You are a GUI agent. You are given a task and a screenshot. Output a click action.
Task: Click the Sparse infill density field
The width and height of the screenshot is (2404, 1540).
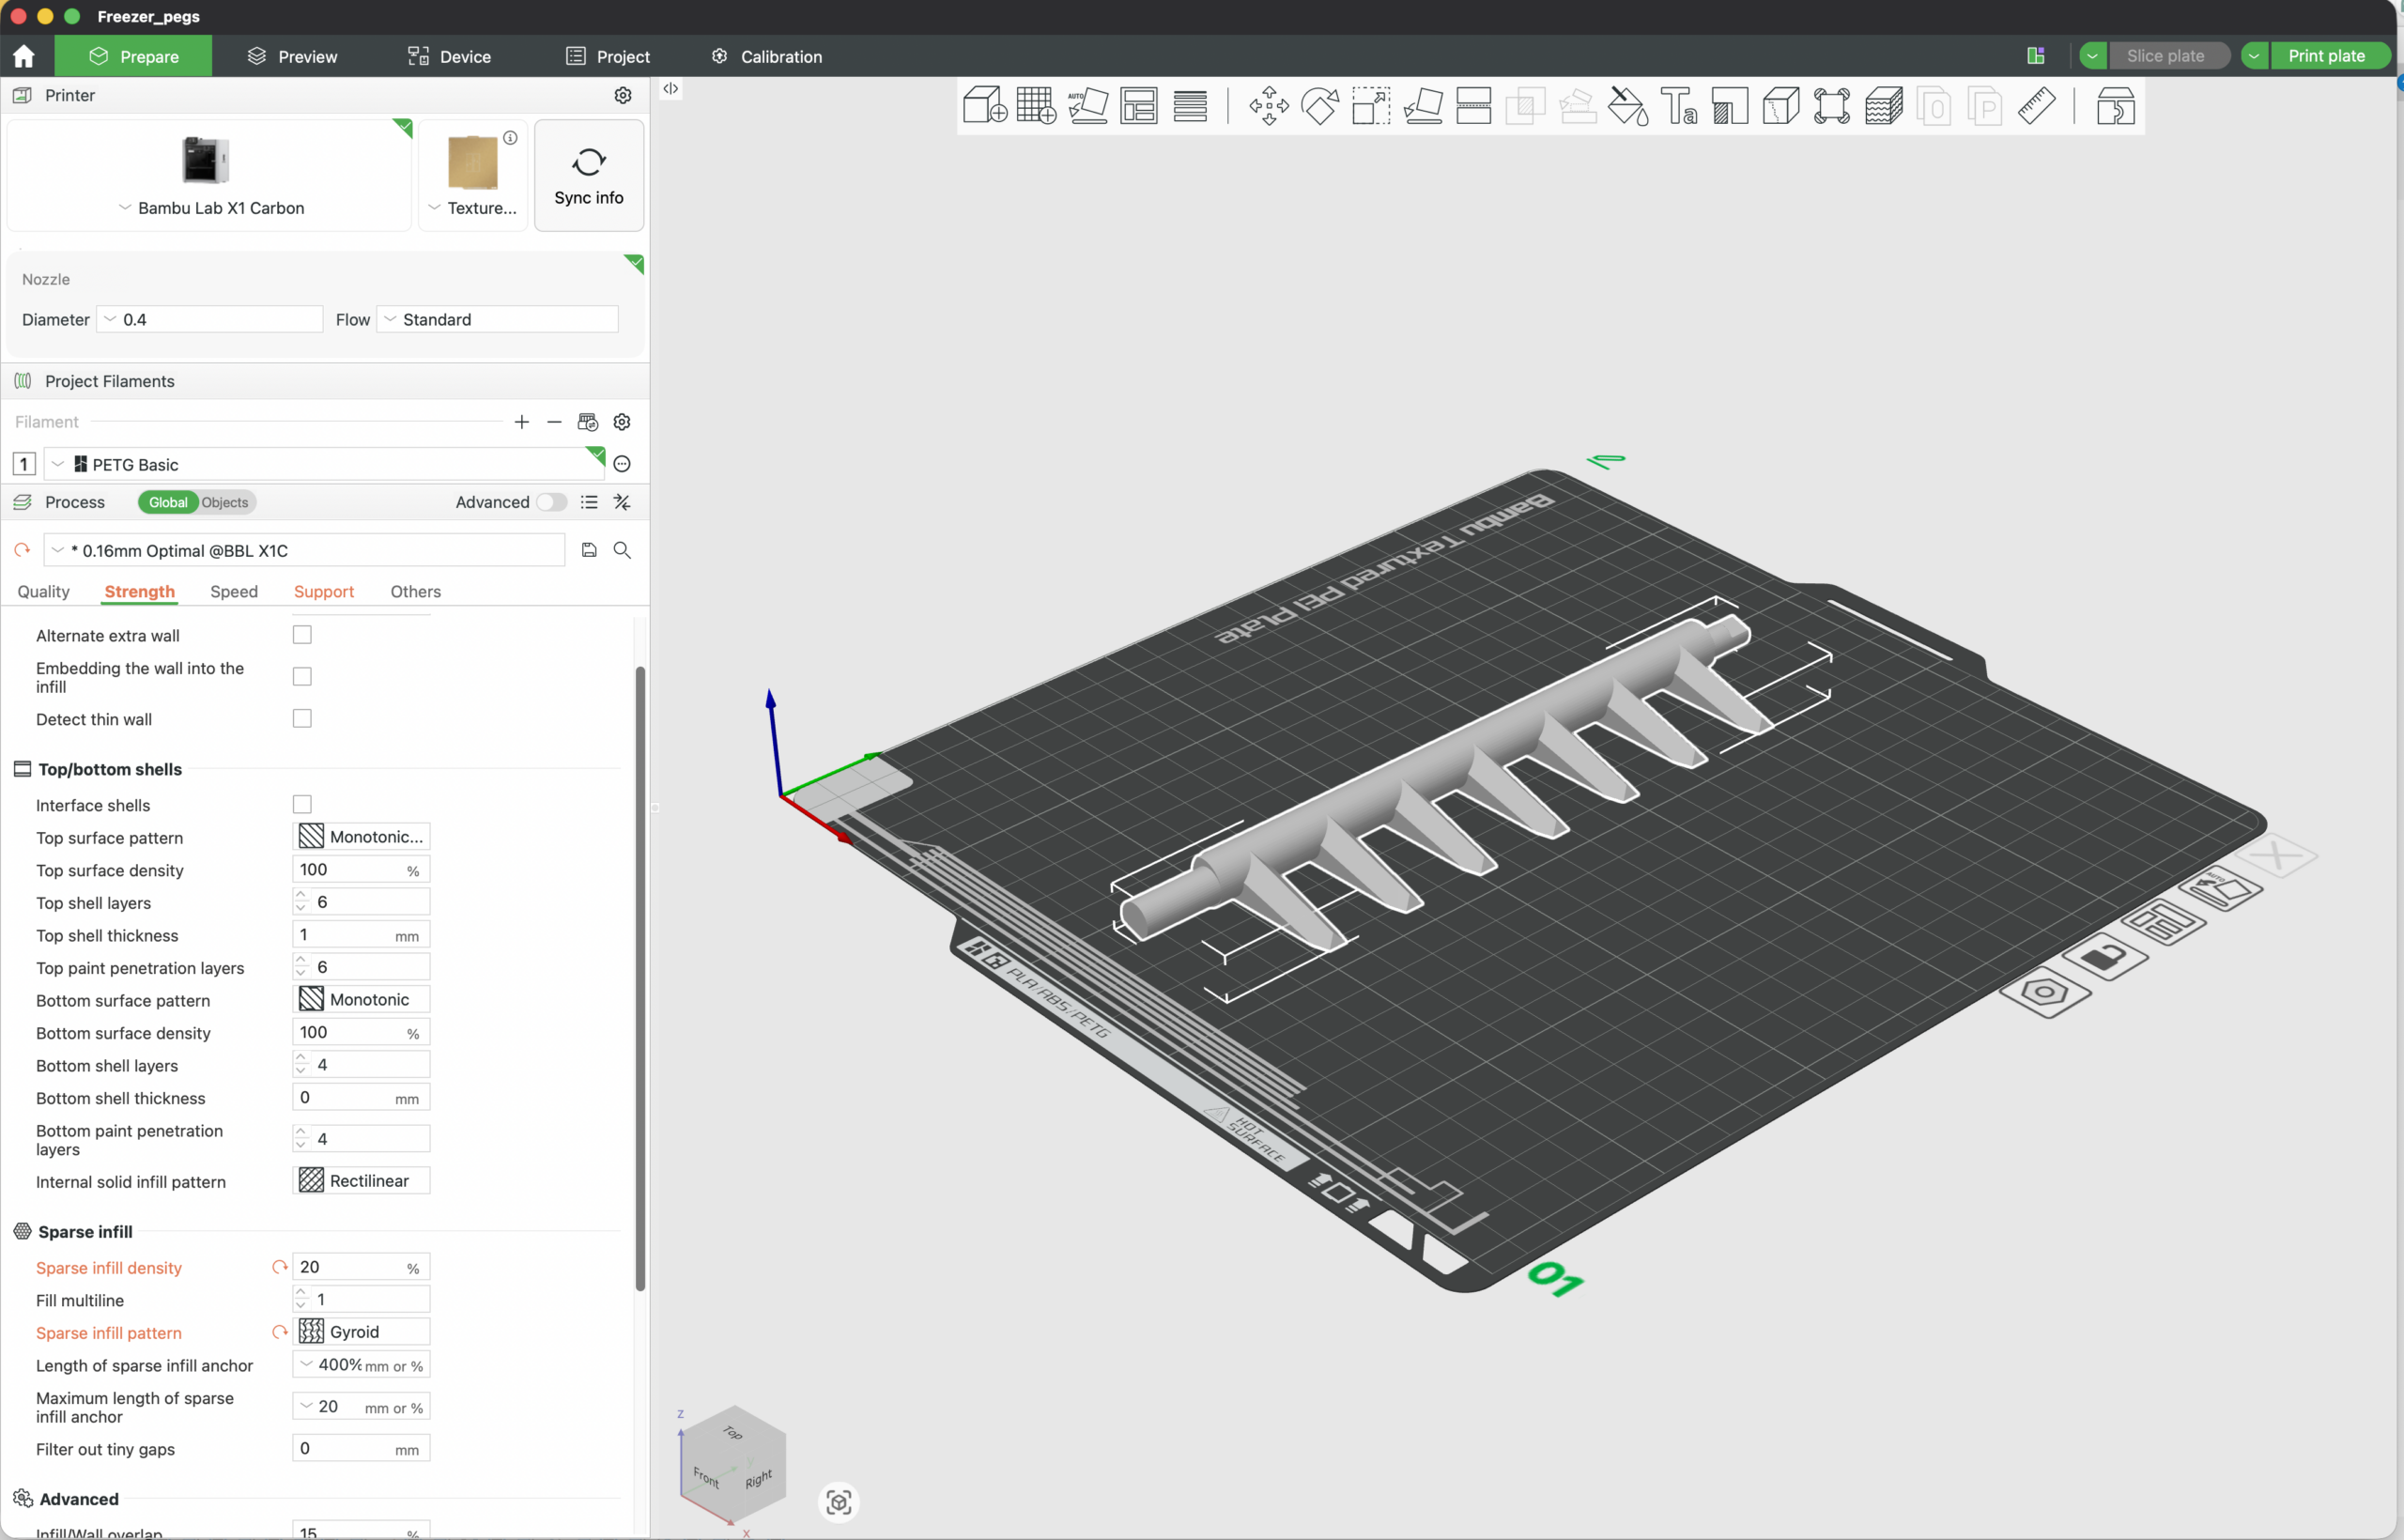pos(361,1267)
